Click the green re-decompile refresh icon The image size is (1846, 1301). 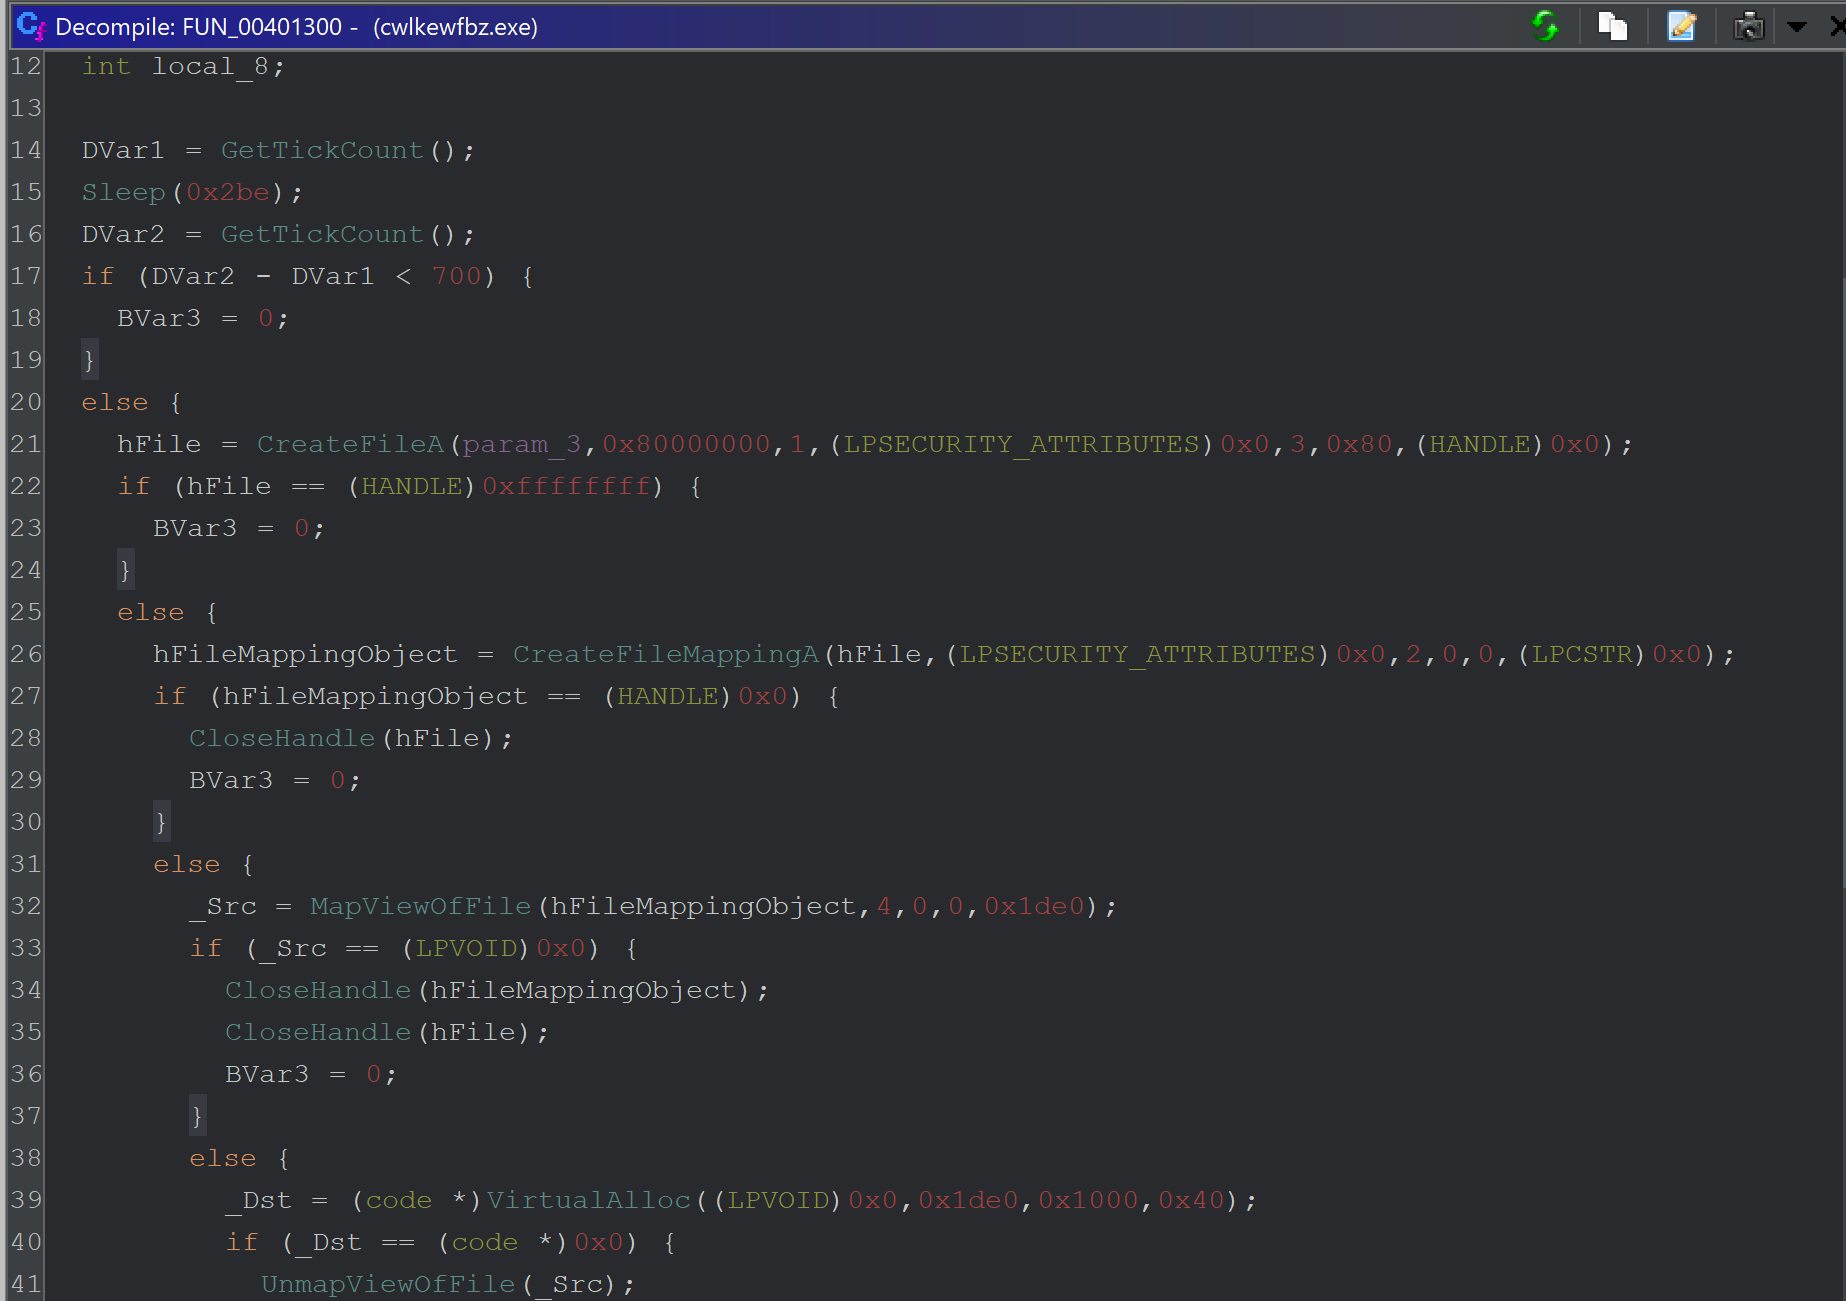coord(1546,26)
